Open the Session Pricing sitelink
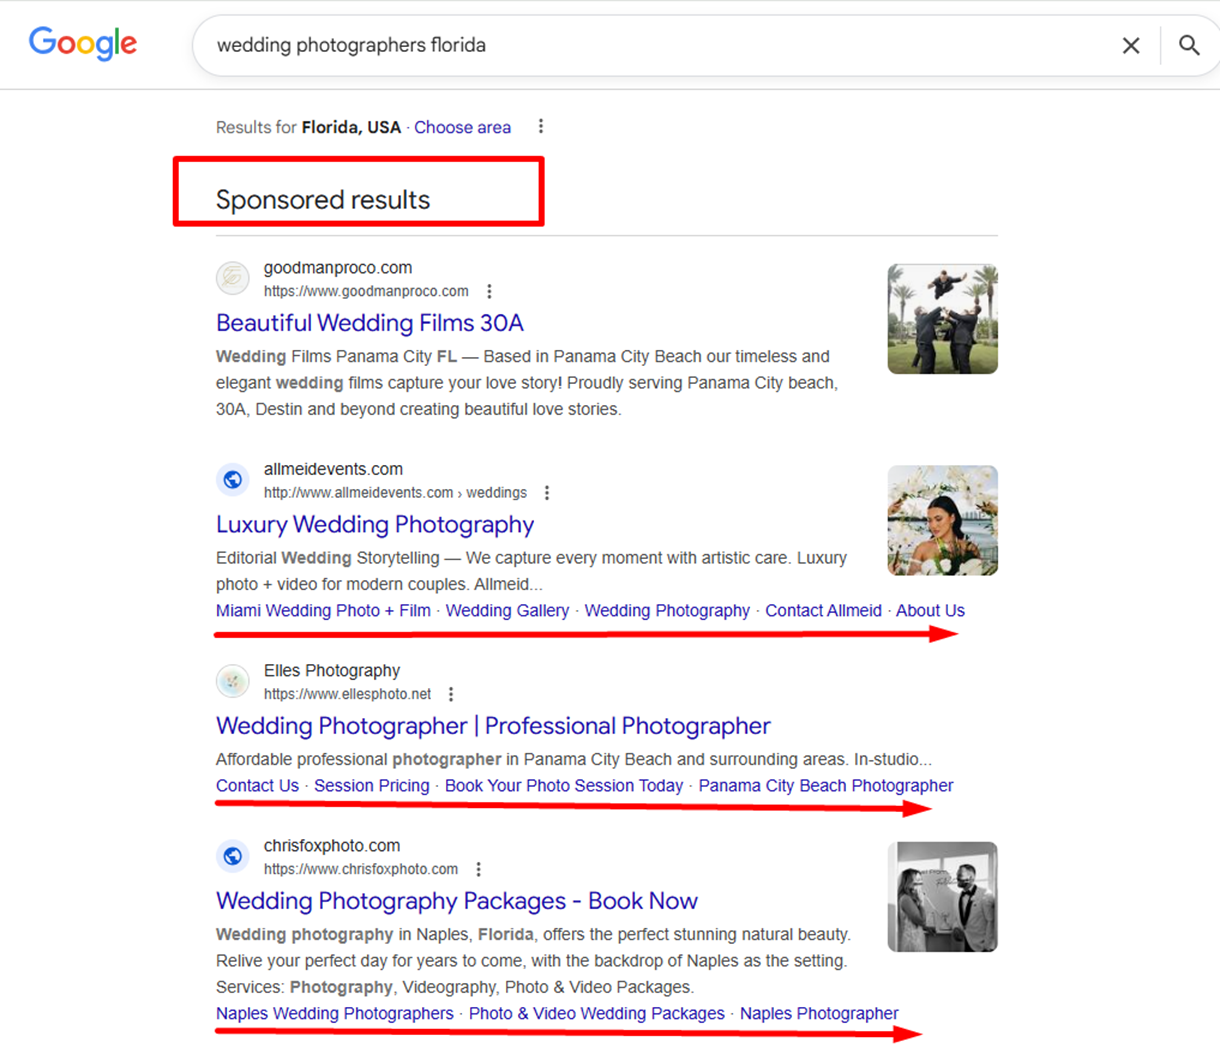The width and height of the screenshot is (1220, 1048). (371, 786)
